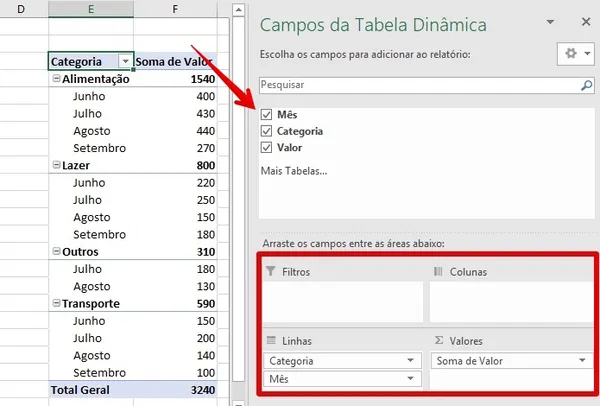Select column E header
This screenshot has height=406, width=600.
point(91,8)
